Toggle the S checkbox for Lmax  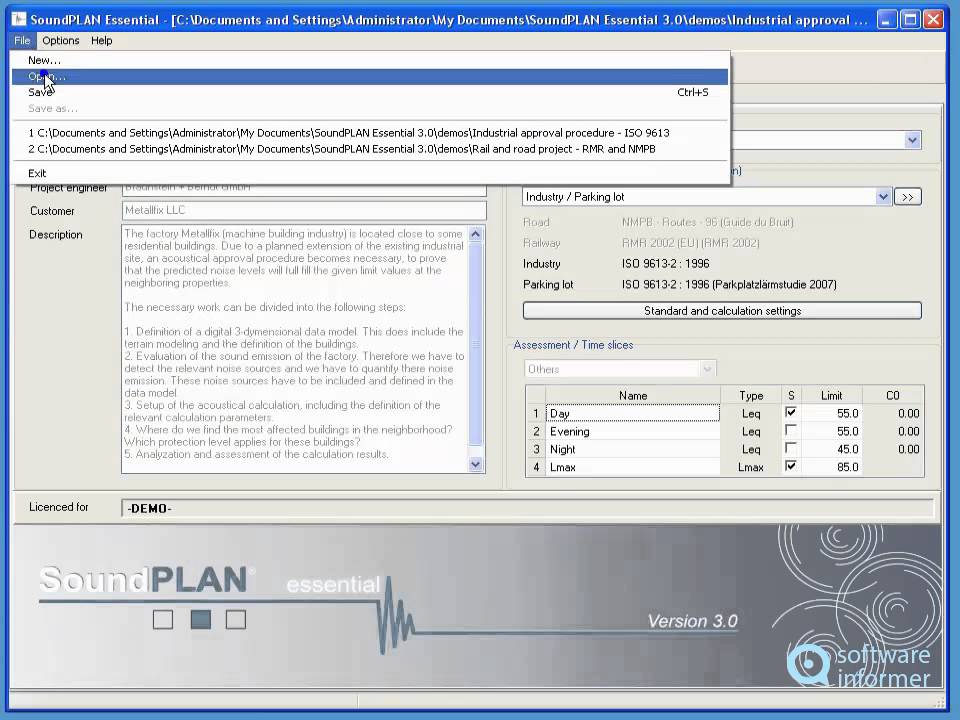point(790,466)
